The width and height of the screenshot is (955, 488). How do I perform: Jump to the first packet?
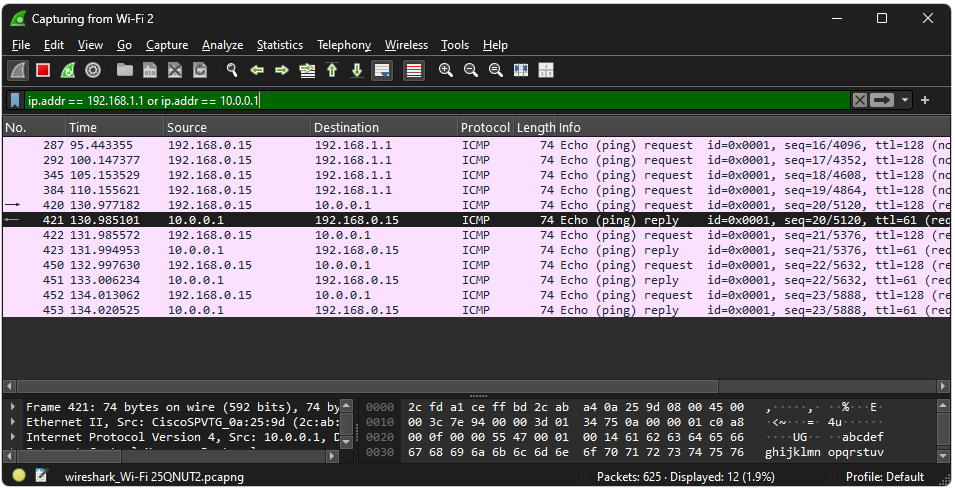pyautogui.click(x=332, y=70)
